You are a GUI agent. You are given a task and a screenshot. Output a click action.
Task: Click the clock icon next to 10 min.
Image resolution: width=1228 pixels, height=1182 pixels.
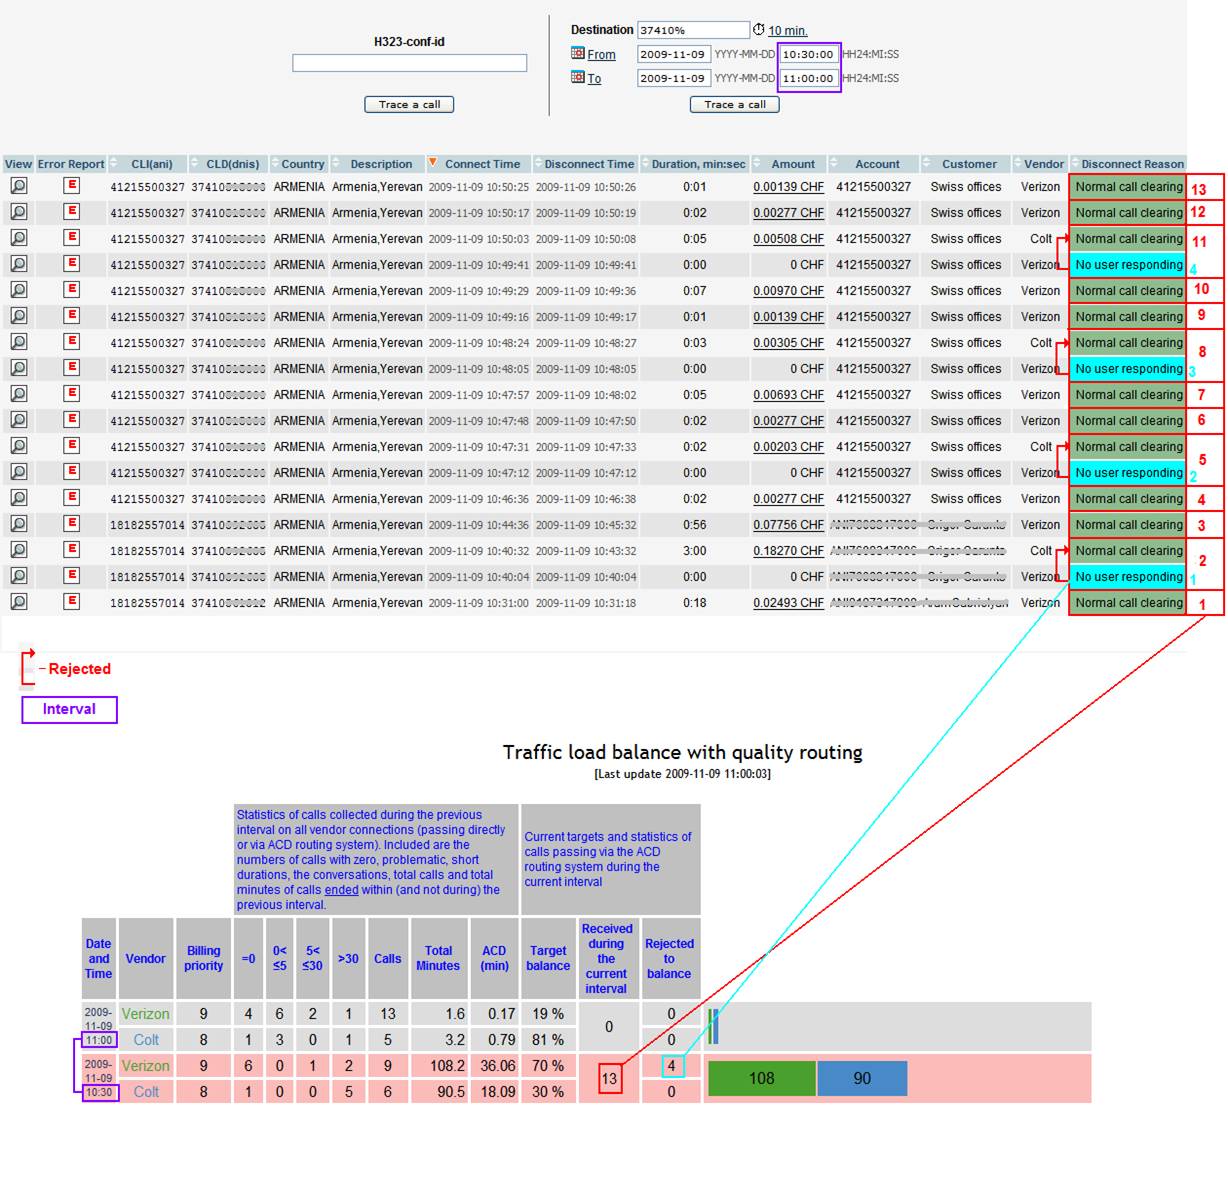click(759, 30)
